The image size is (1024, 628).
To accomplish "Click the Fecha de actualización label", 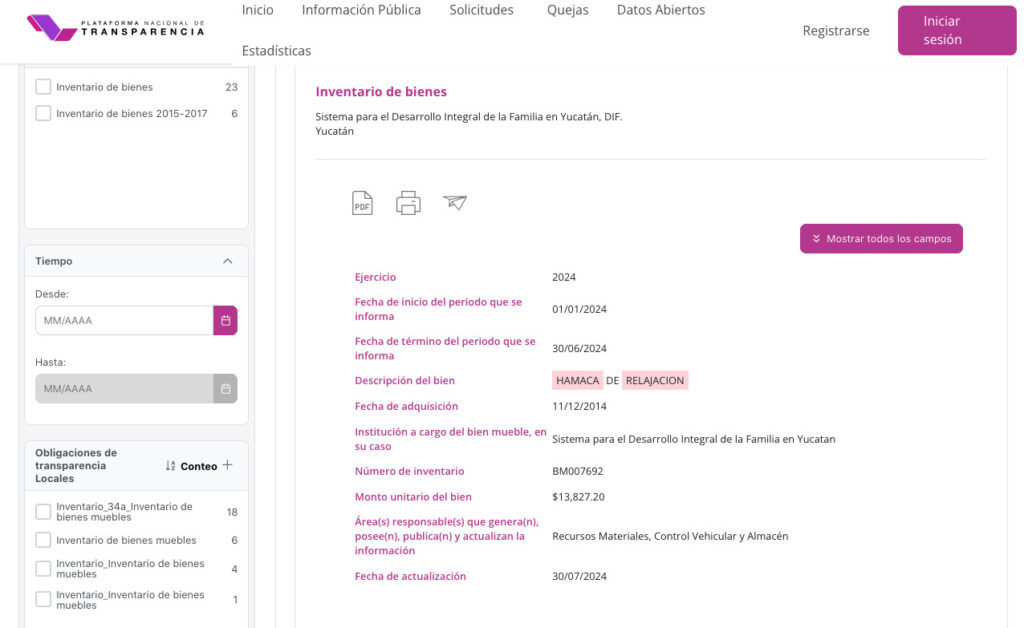I will (410, 576).
